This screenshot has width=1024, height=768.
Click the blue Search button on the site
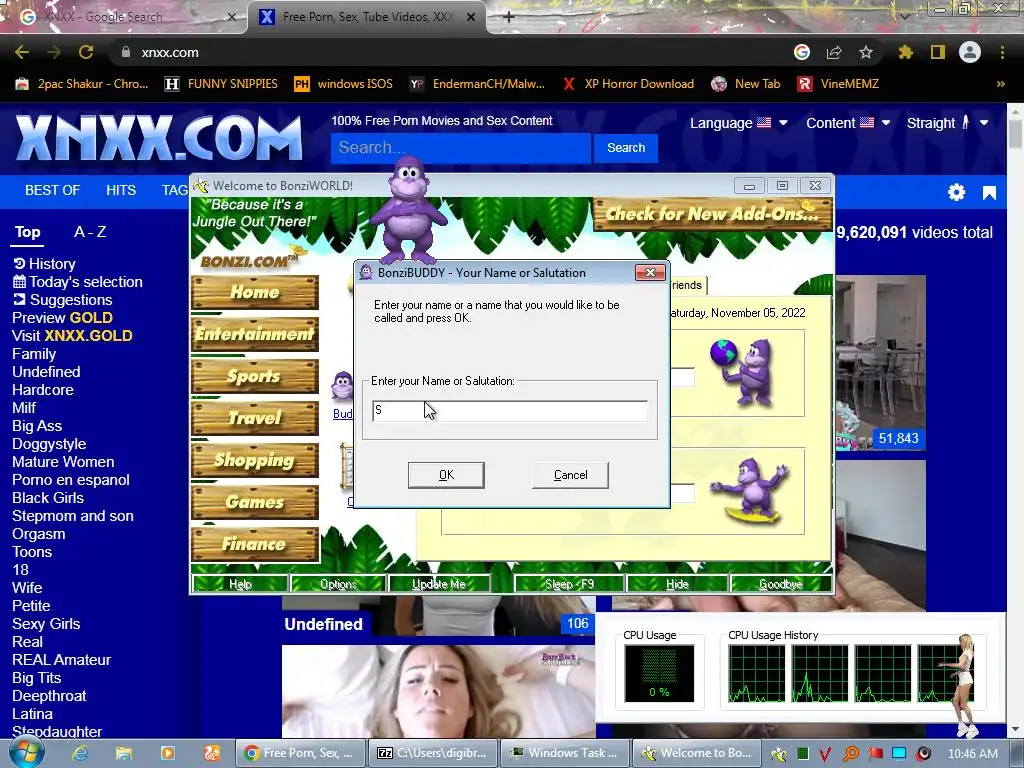[x=626, y=148]
